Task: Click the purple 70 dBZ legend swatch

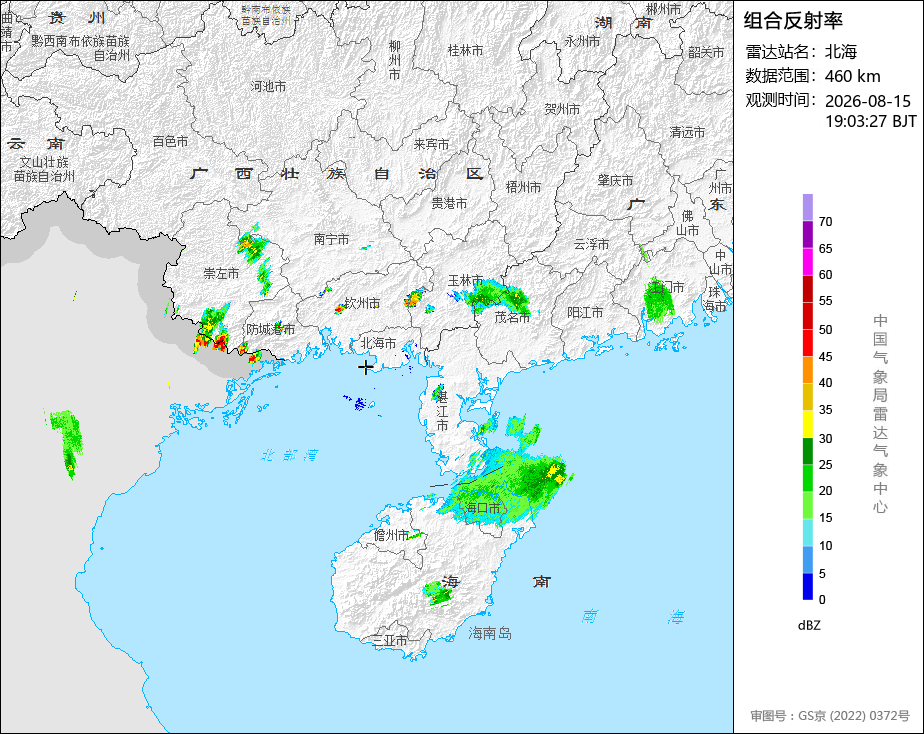Action: click(x=807, y=207)
